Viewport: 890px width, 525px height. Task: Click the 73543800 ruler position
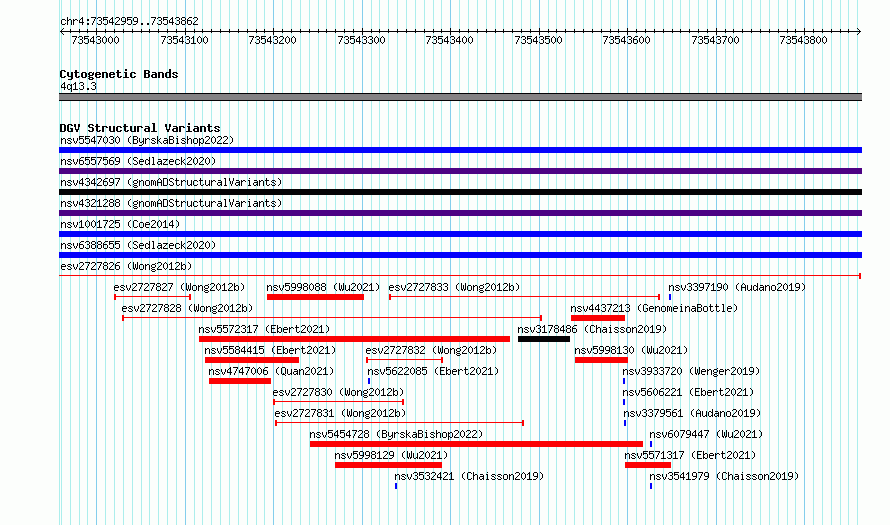(x=803, y=40)
